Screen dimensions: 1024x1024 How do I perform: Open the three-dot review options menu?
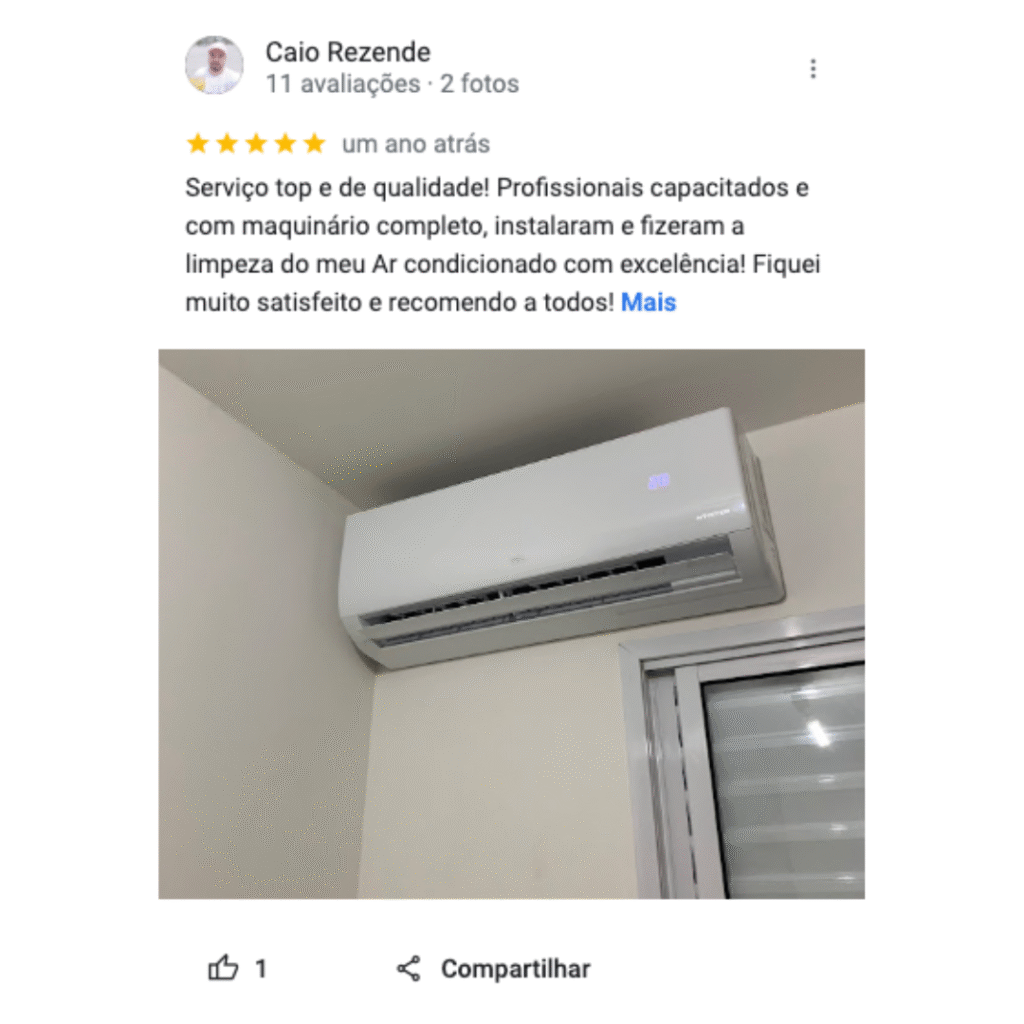click(x=812, y=69)
